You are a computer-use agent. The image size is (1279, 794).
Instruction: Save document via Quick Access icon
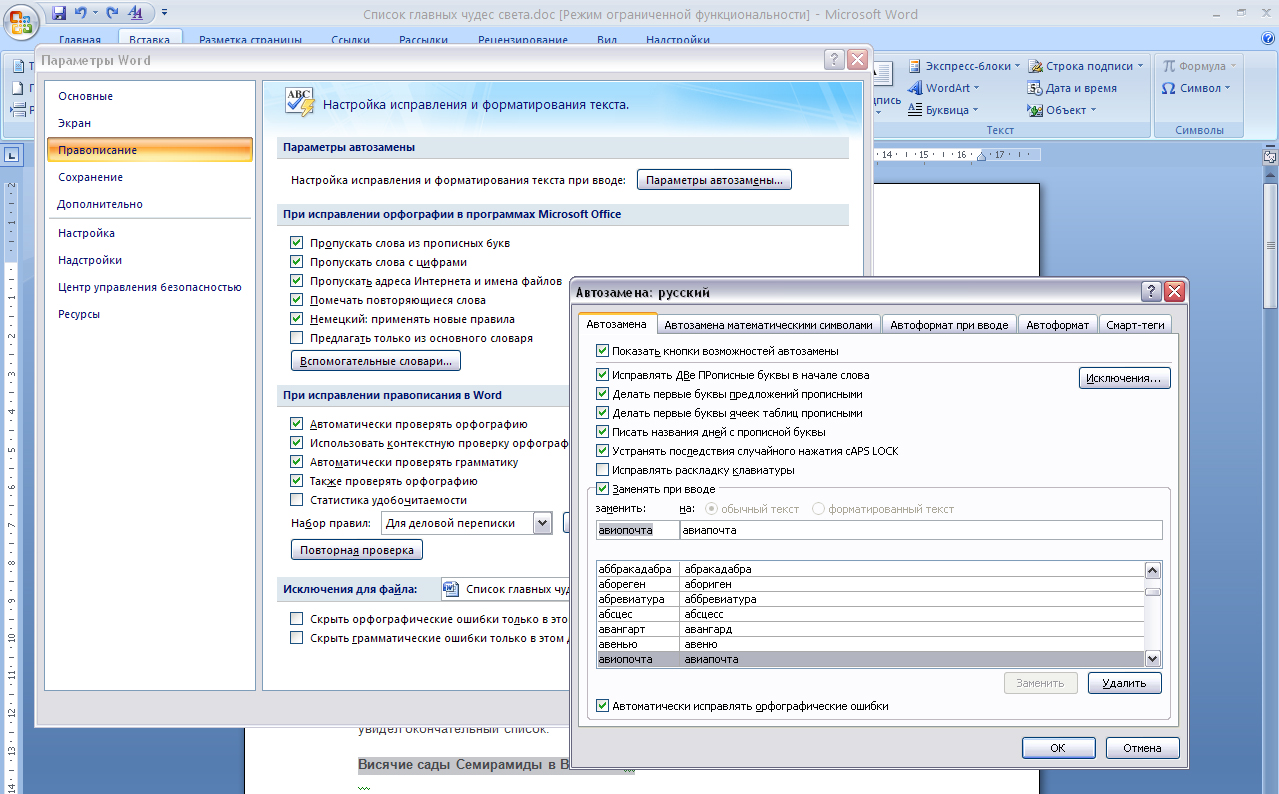click(59, 13)
